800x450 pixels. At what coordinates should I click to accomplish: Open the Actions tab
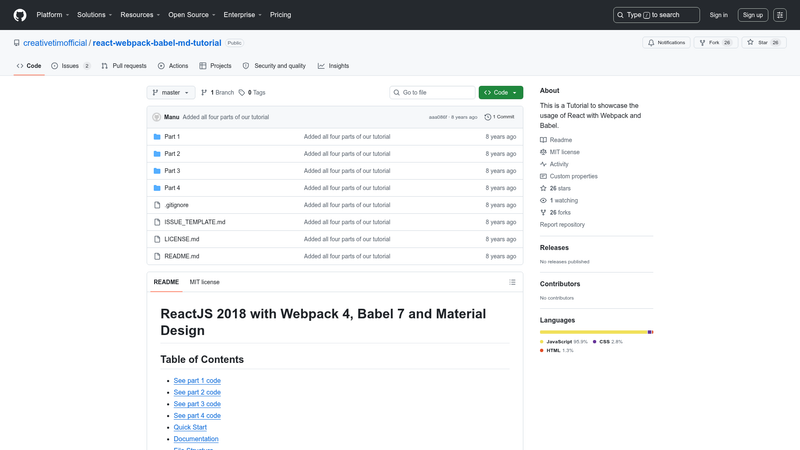coord(173,66)
